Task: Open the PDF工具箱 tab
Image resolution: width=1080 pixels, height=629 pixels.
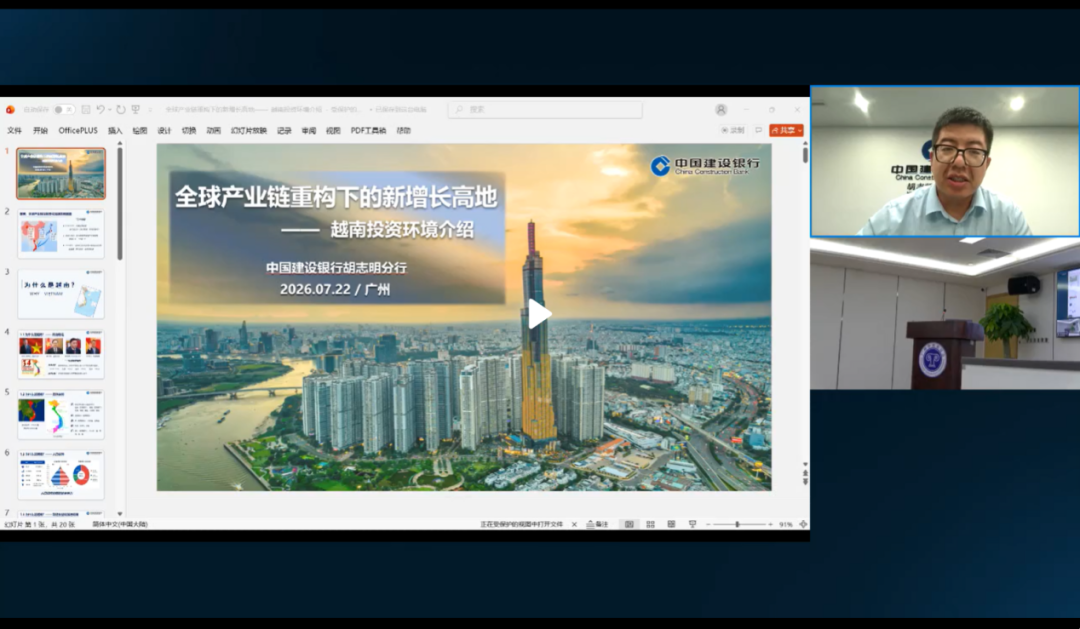Action: pyautogui.click(x=368, y=130)
